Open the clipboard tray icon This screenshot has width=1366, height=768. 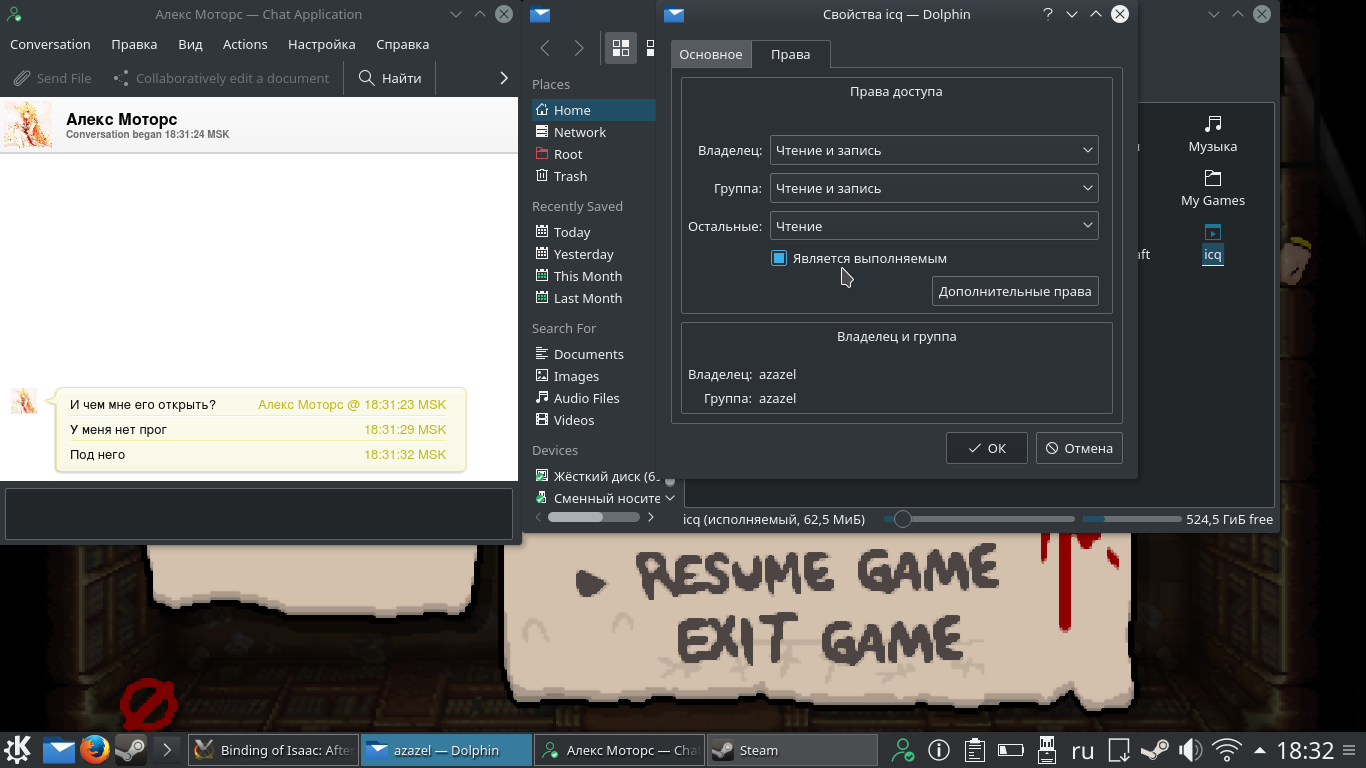click(x=975, y=749)
